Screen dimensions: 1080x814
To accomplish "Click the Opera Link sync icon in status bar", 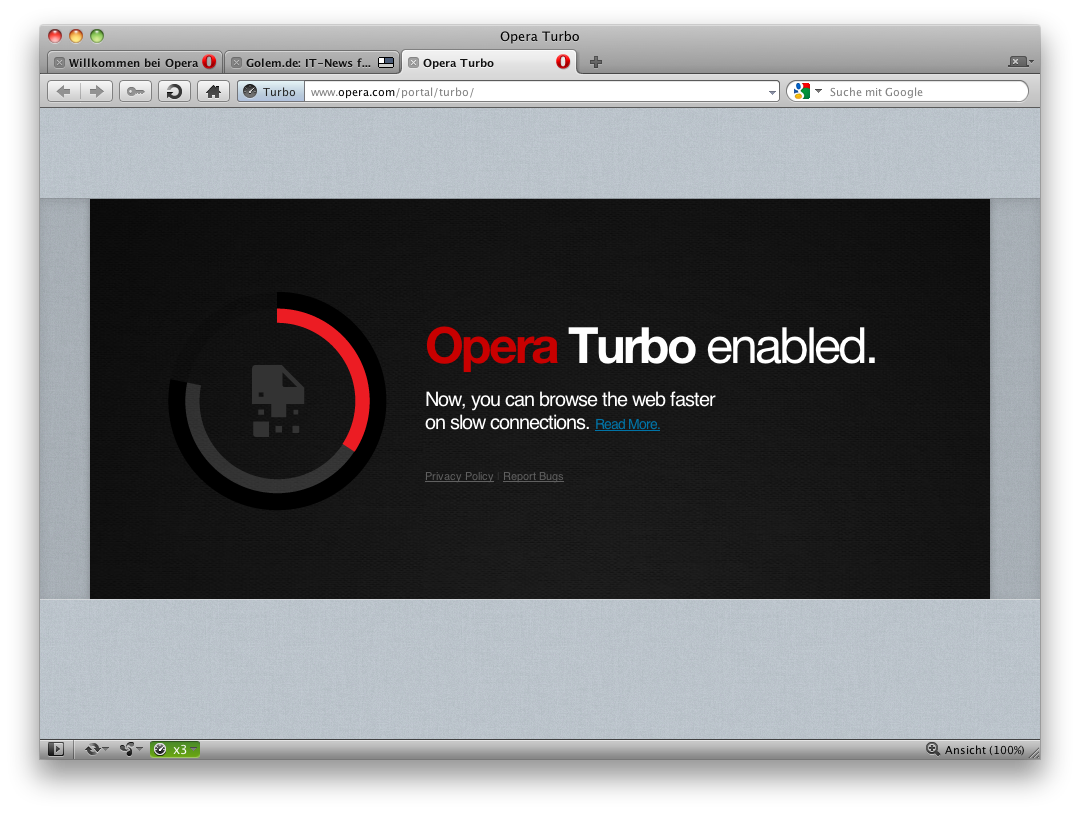I will click(92, 748).
